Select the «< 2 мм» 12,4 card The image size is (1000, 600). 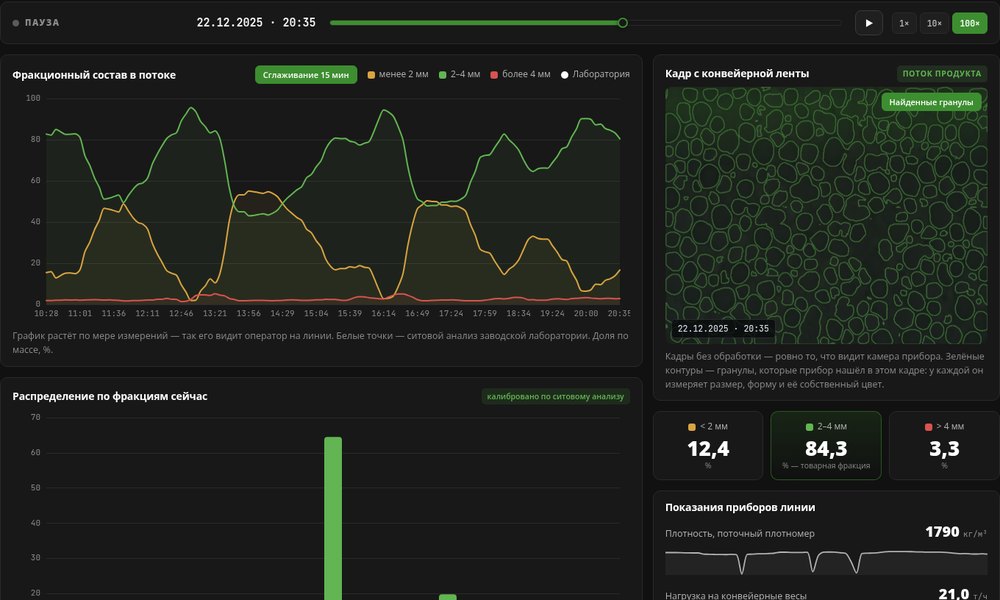708,445
